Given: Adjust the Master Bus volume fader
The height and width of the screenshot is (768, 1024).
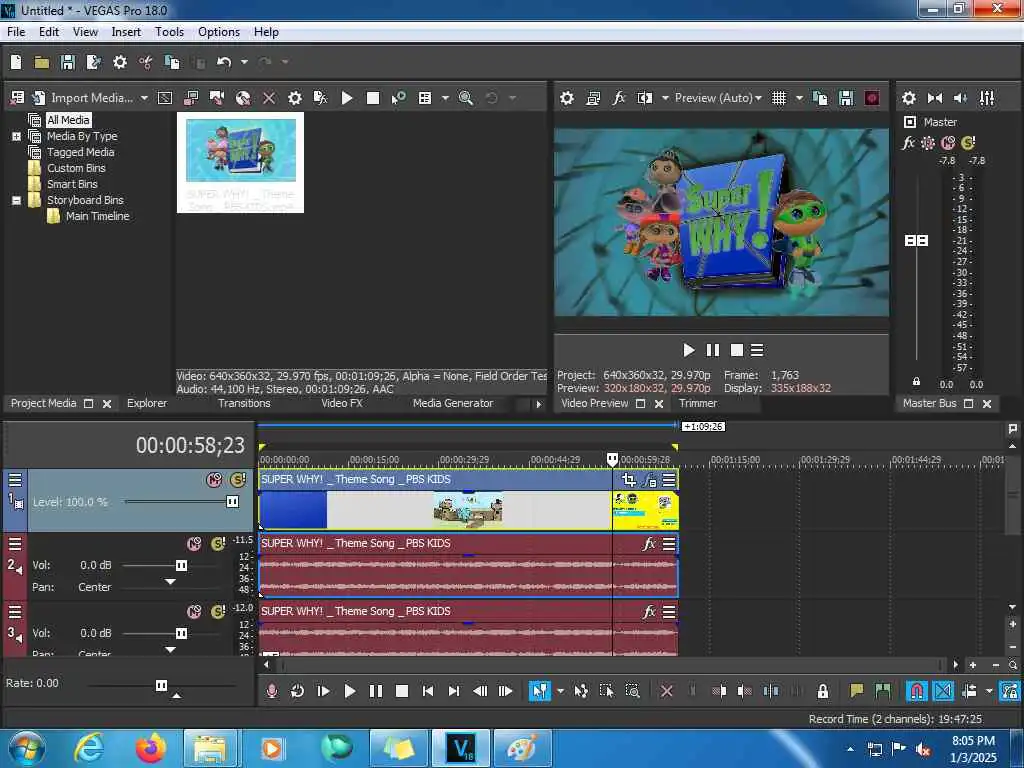Looking at the screenshot, I should click(x=916, y=240).
